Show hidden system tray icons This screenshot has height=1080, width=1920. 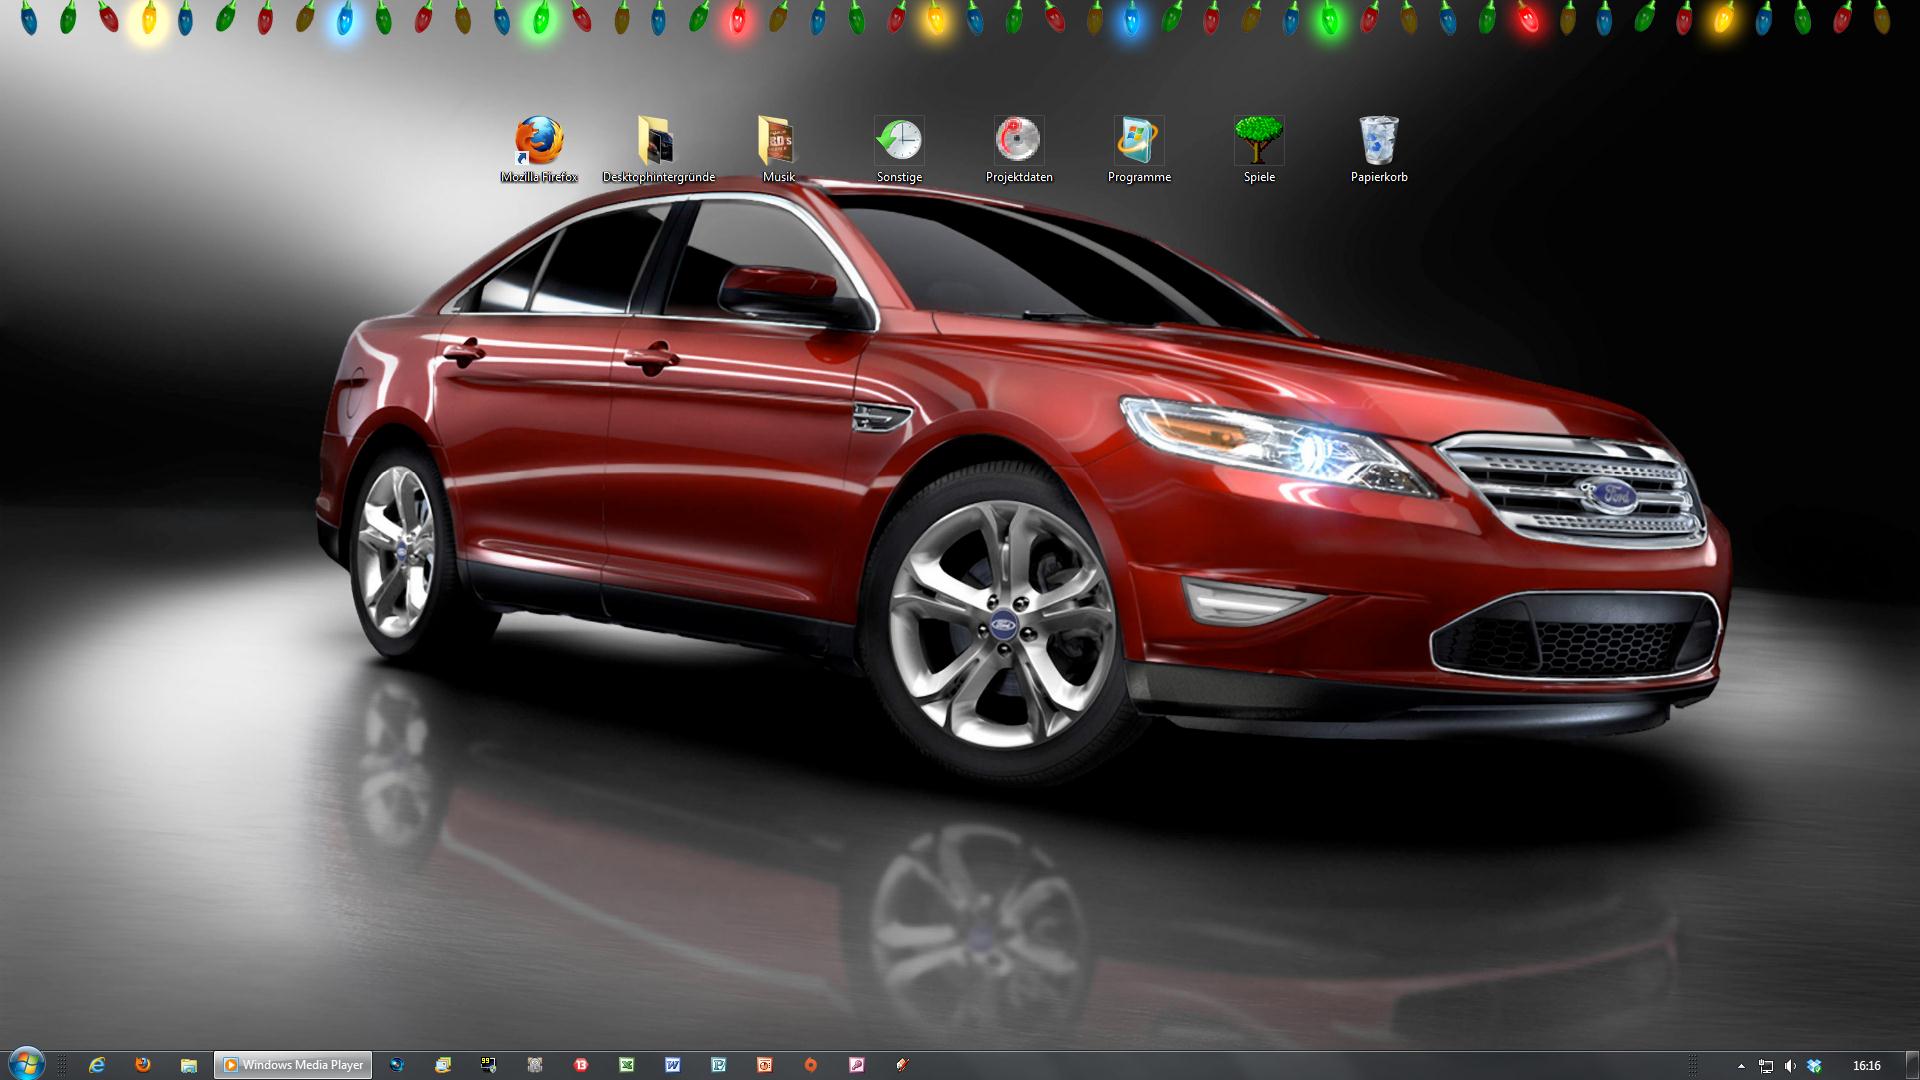pos(1741,1066)
